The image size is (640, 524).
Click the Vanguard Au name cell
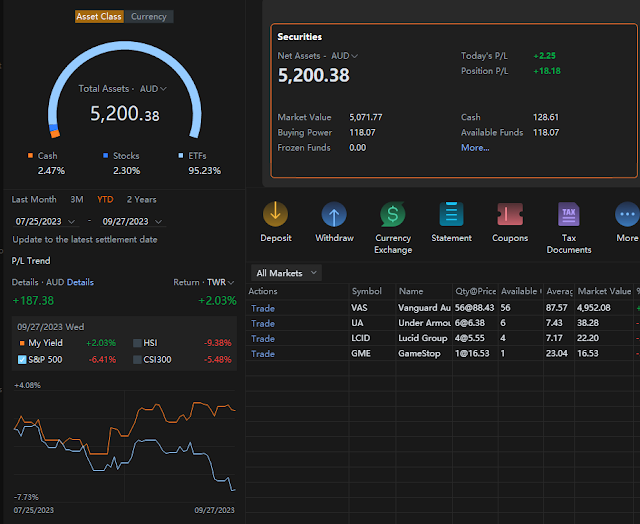424,308
